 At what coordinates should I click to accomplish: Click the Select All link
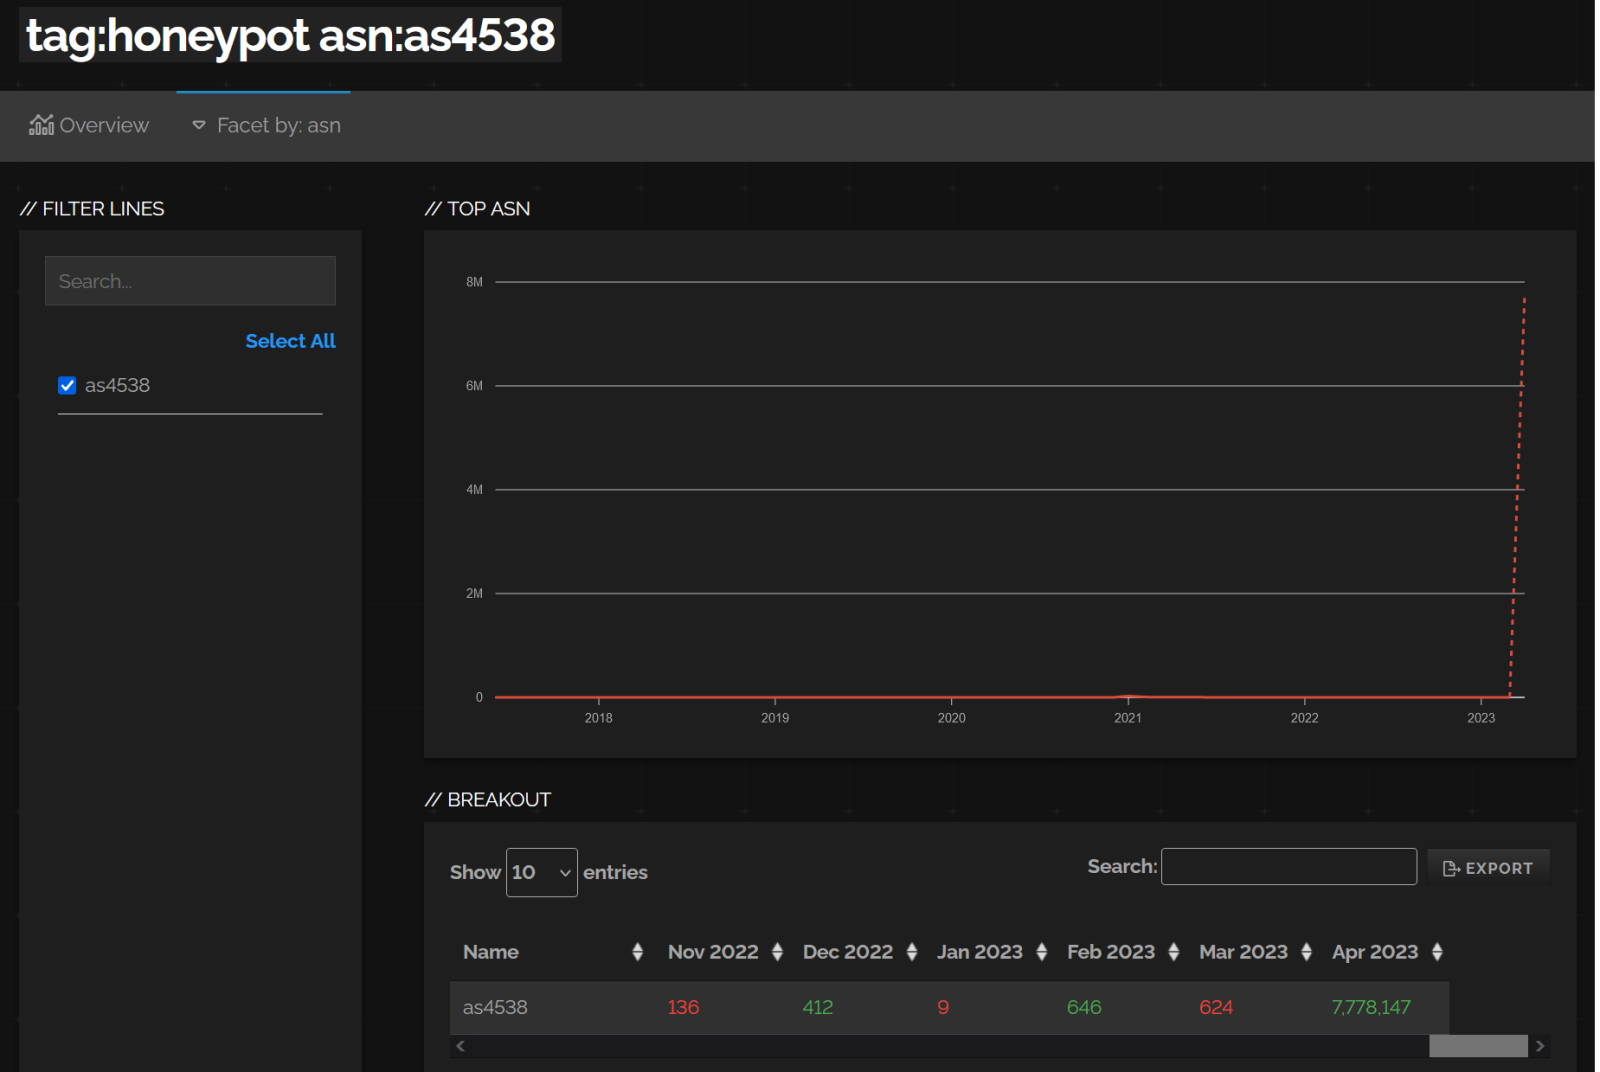290,341
